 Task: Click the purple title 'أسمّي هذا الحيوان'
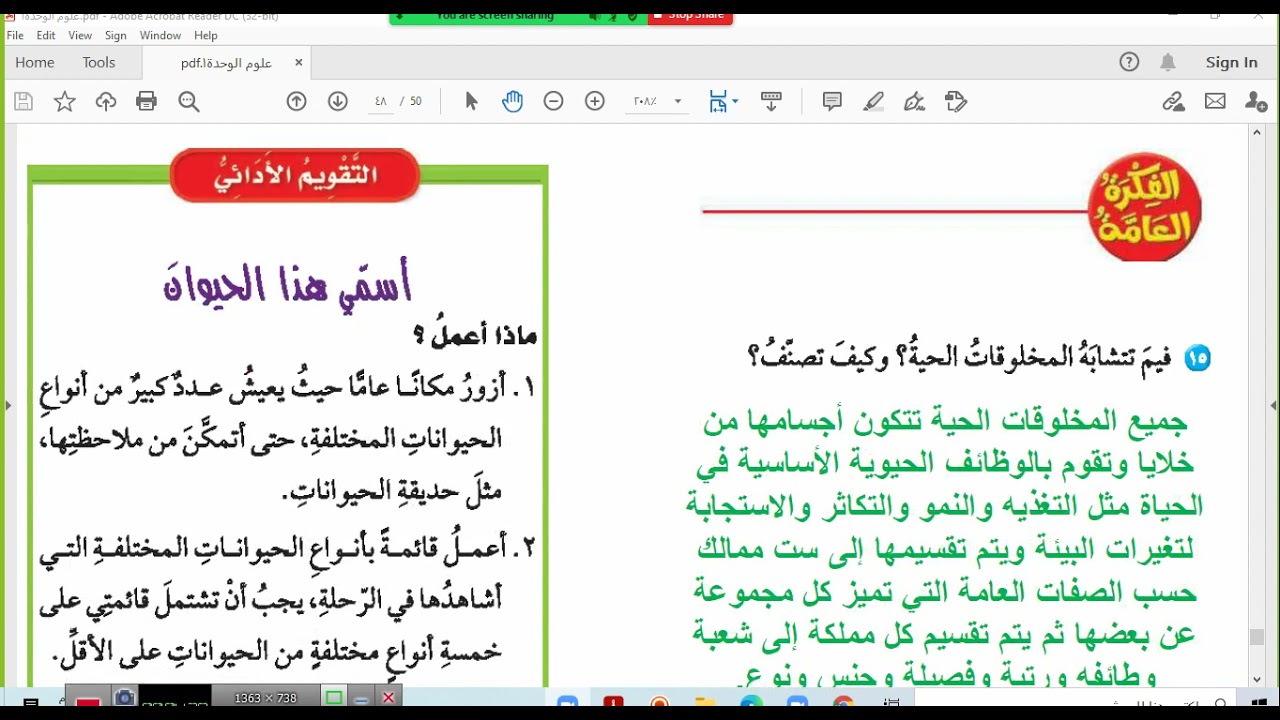pyautogui.click(x=287, y=283)
